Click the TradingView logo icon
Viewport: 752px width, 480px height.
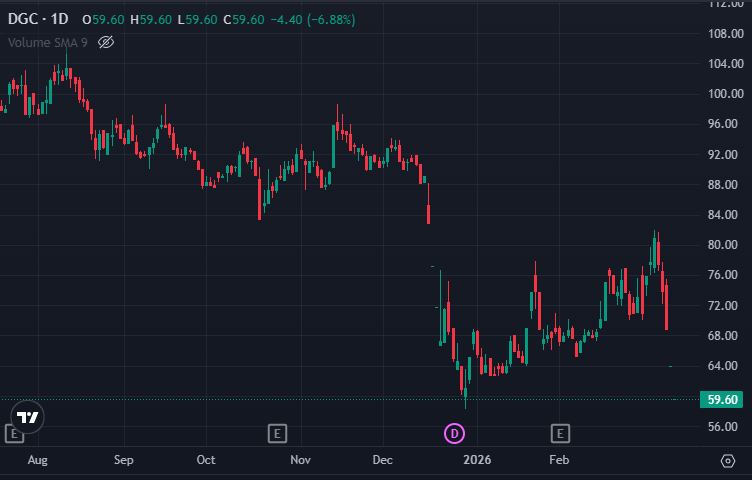28,417
